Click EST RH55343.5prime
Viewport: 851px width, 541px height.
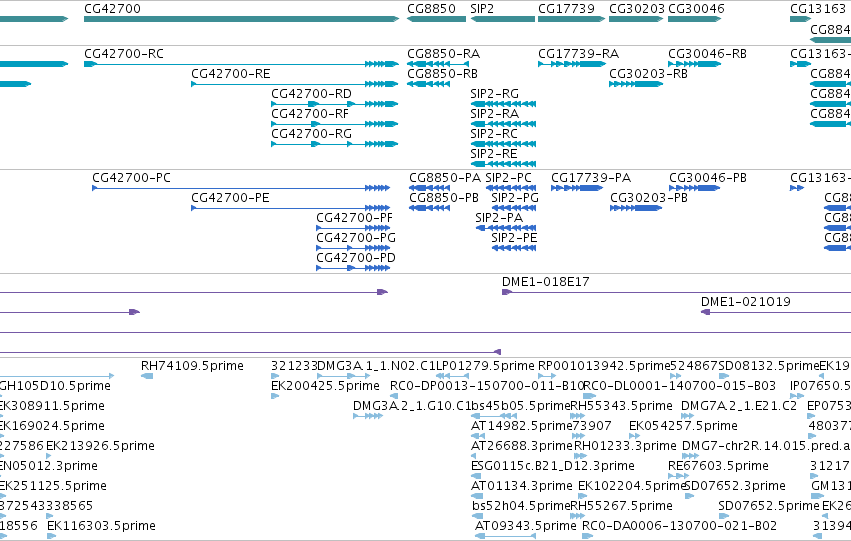[x=577, y=416]
